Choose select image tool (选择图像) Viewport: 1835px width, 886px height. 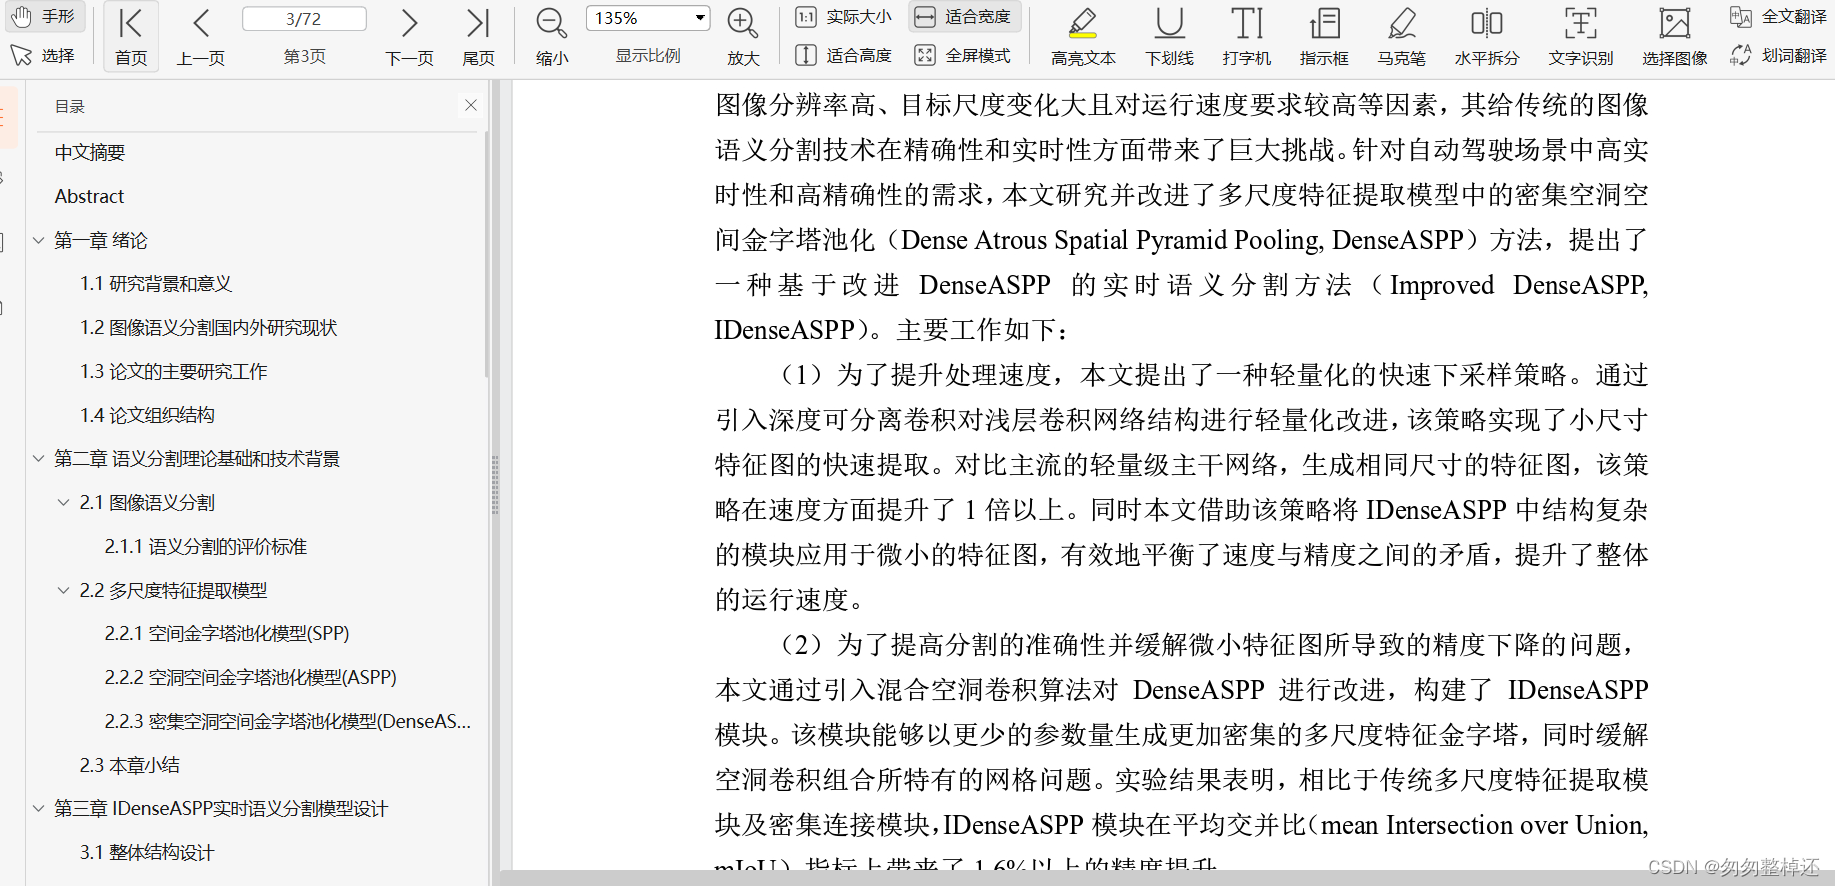pos(1675,37)
